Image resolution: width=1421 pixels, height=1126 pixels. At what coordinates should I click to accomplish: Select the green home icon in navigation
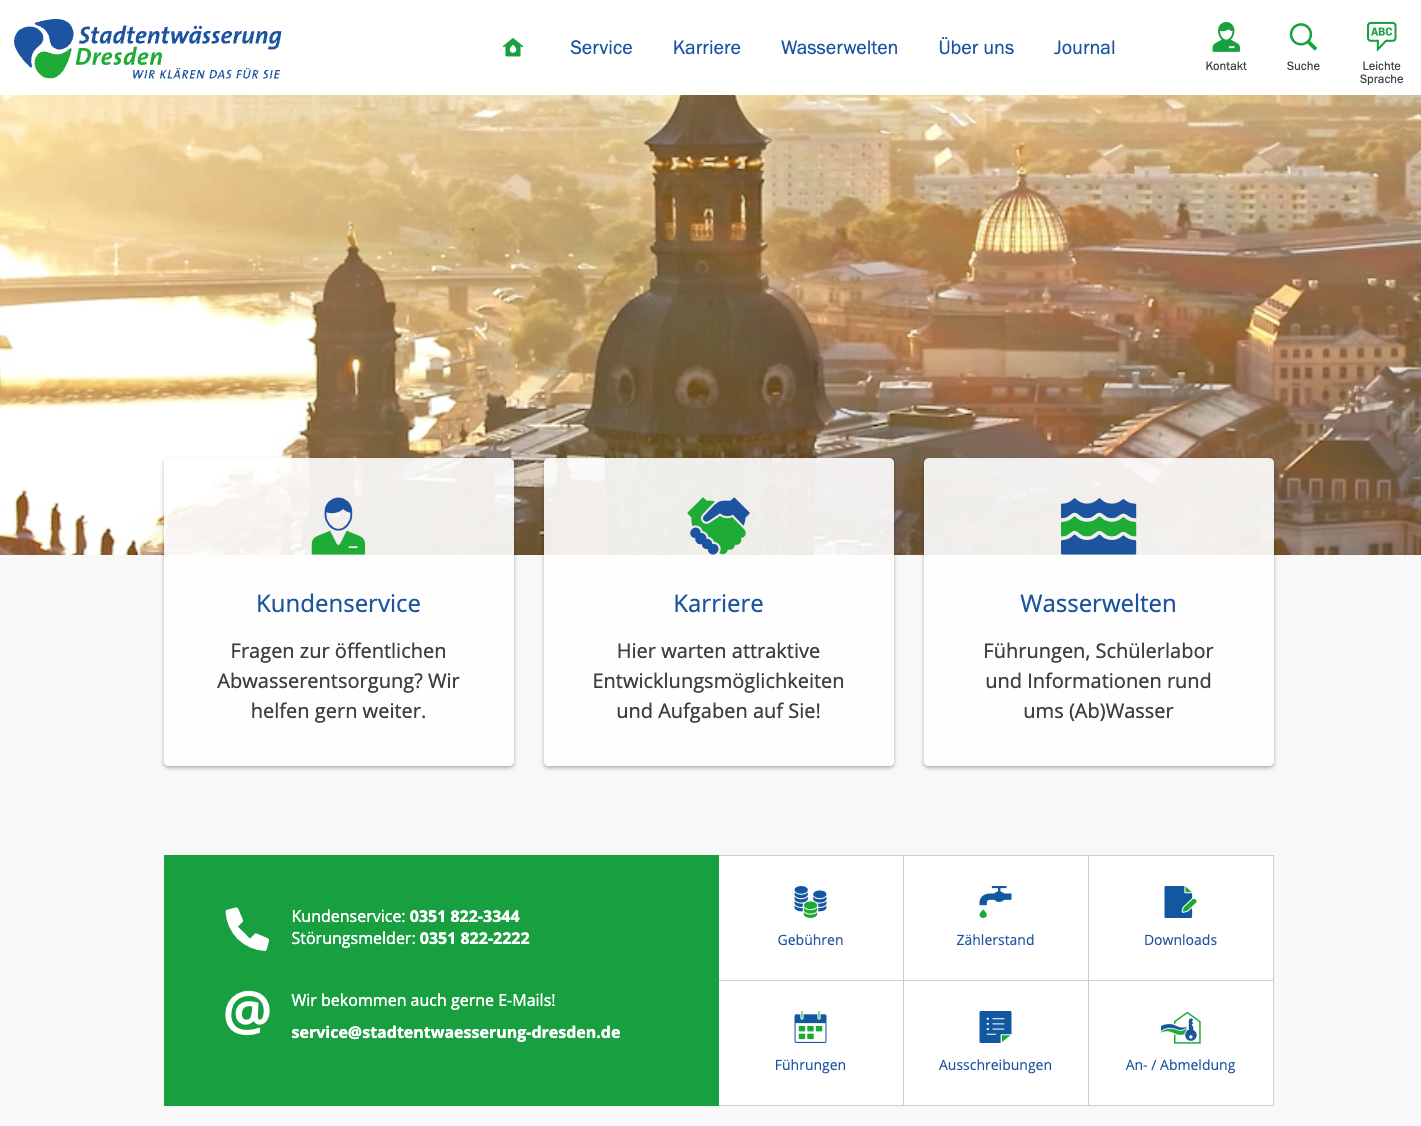pyautogui.click(x=513, y=46)
